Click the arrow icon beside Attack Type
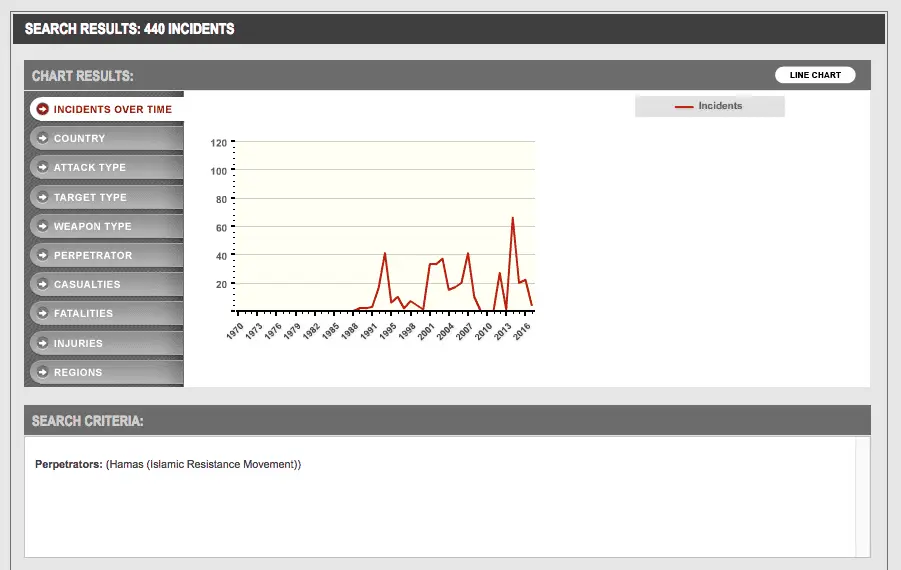This screenshot has height=570, width=901. point(43,167)
